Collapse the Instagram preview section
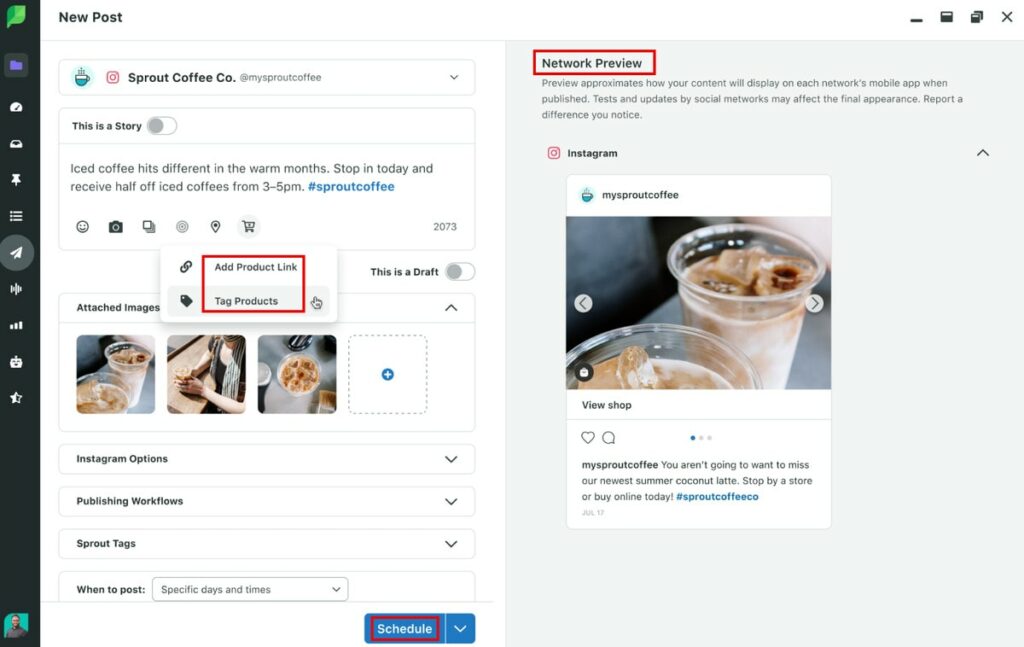Image resolution: width=1024 pixels, height=647 pixels. pyautogui.click(x=983, y=153)
